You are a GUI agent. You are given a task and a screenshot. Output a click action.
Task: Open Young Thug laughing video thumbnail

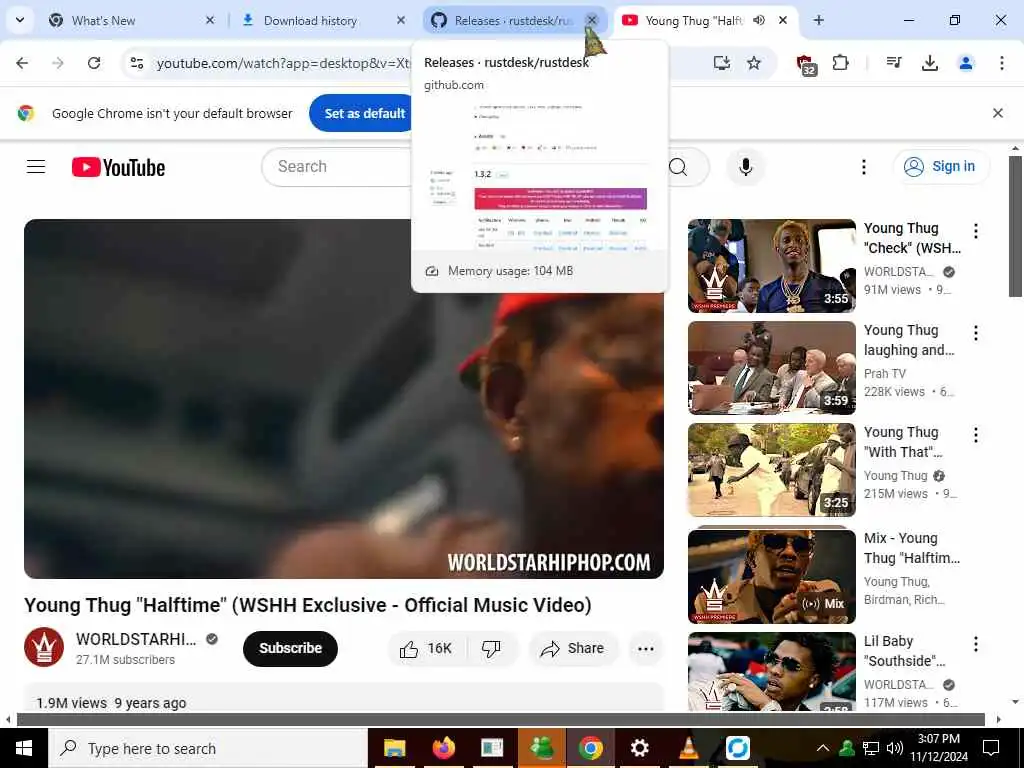click(772, 368)
